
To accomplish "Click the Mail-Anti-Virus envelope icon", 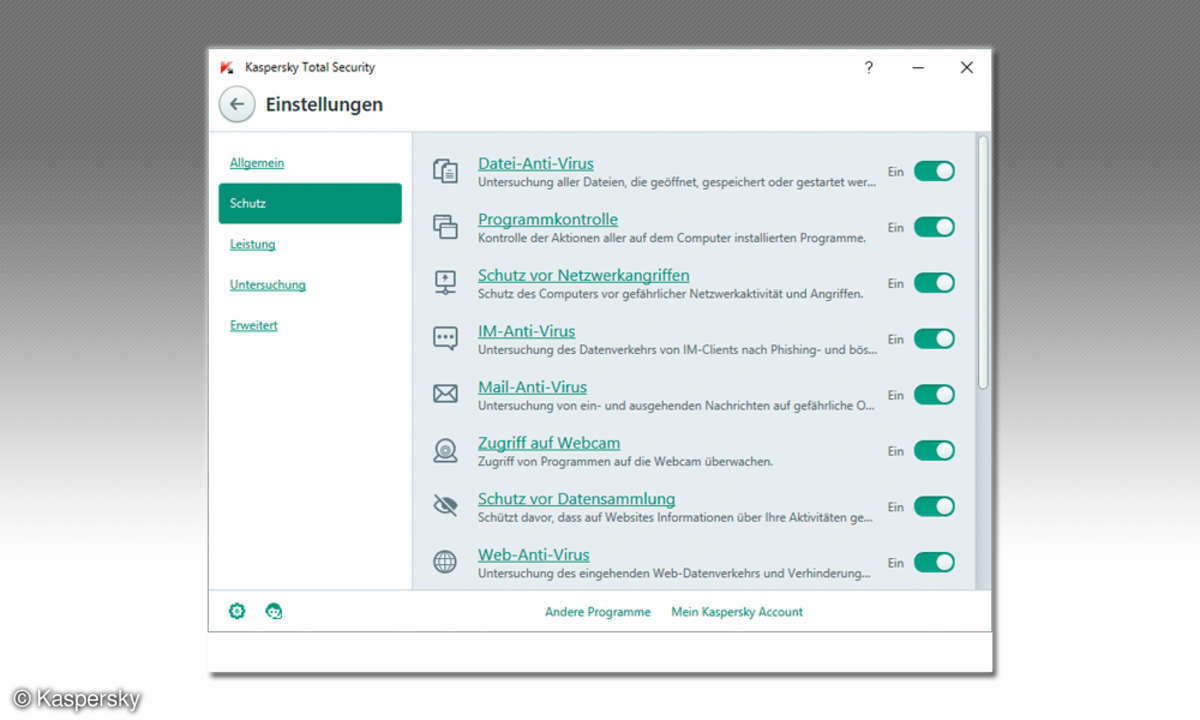I will click(x=445, y=394).
